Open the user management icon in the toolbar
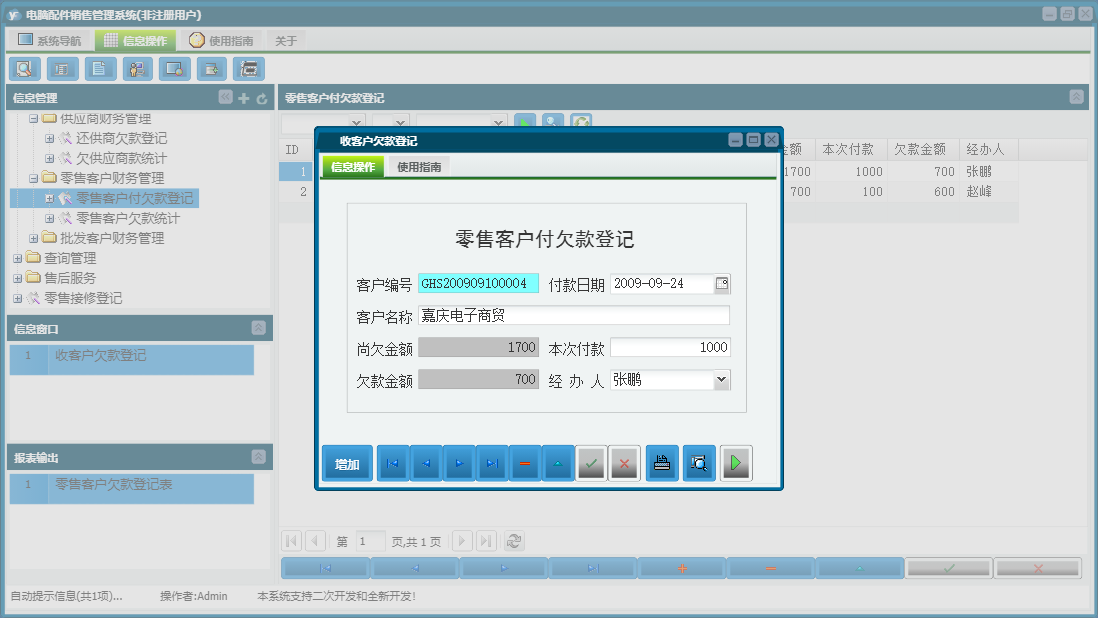1098x618 pixels. [137, 69]
